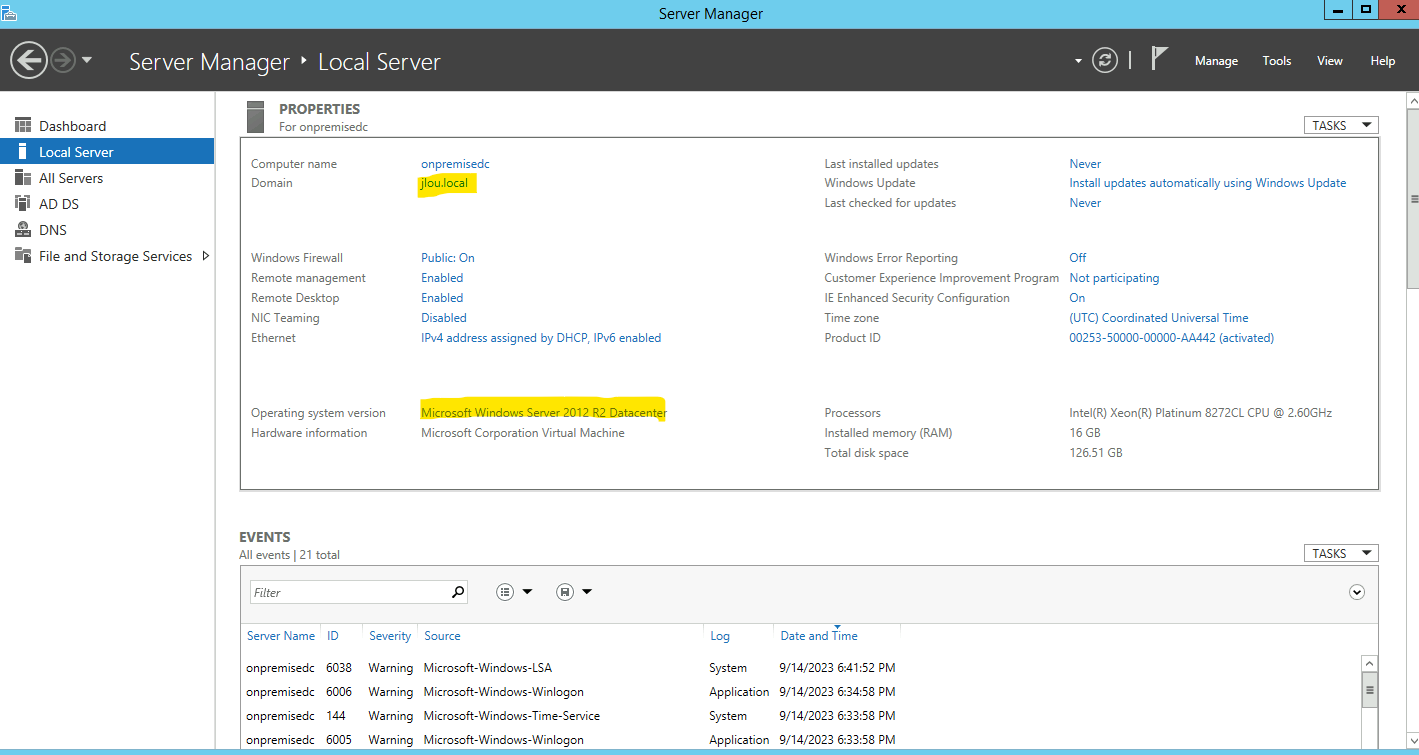Viewport: 1419px width, 755px height.
Task: Click the jlou.local domain link
Action: 444,183
